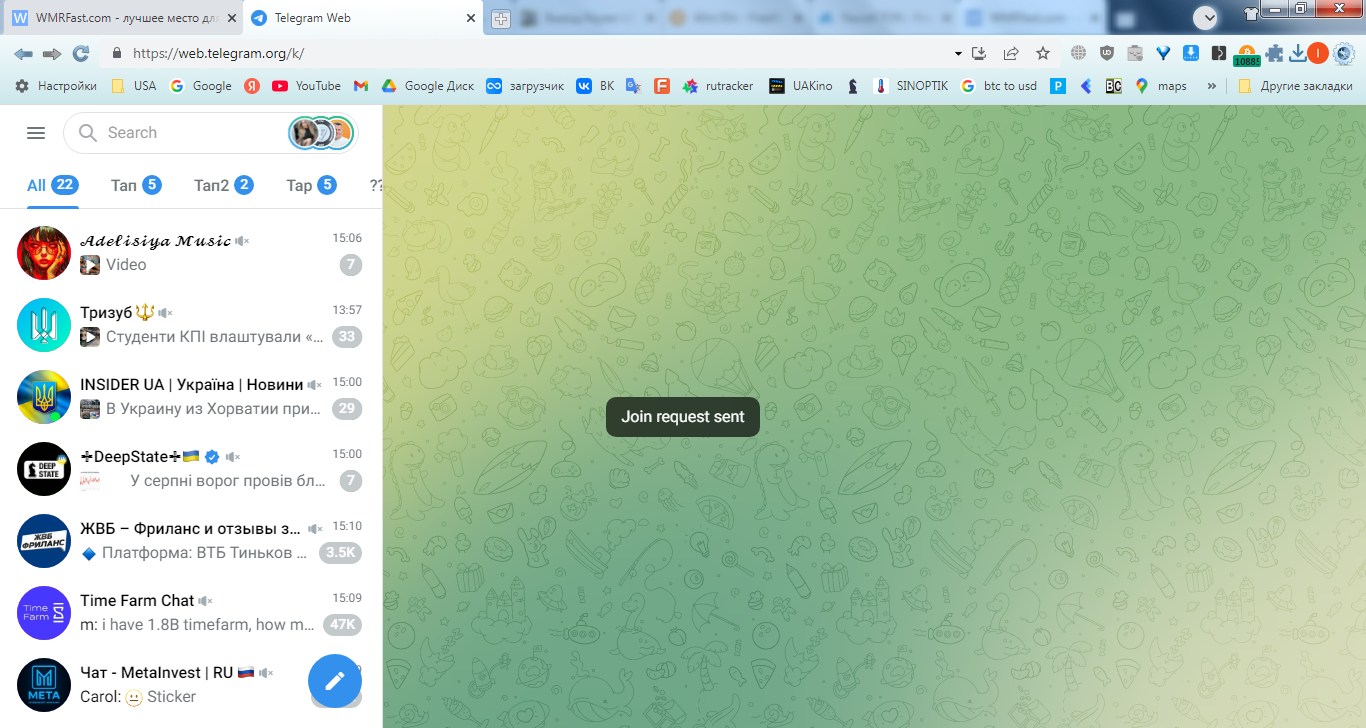
Task: Open the UAKino bookmark
Action: click(801, 86)
